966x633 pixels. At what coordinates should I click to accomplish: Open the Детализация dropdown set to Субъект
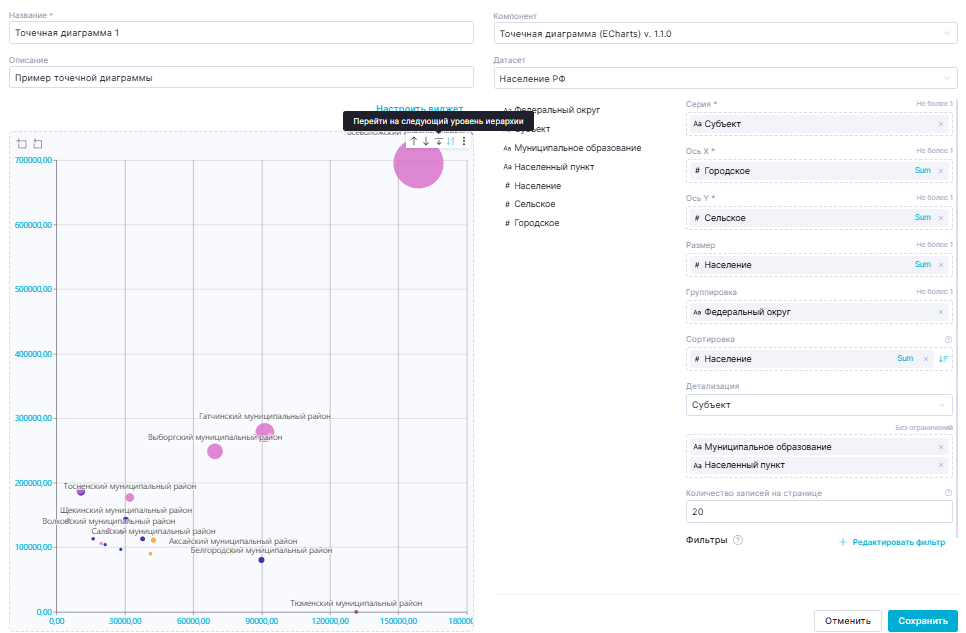(820, 405)
